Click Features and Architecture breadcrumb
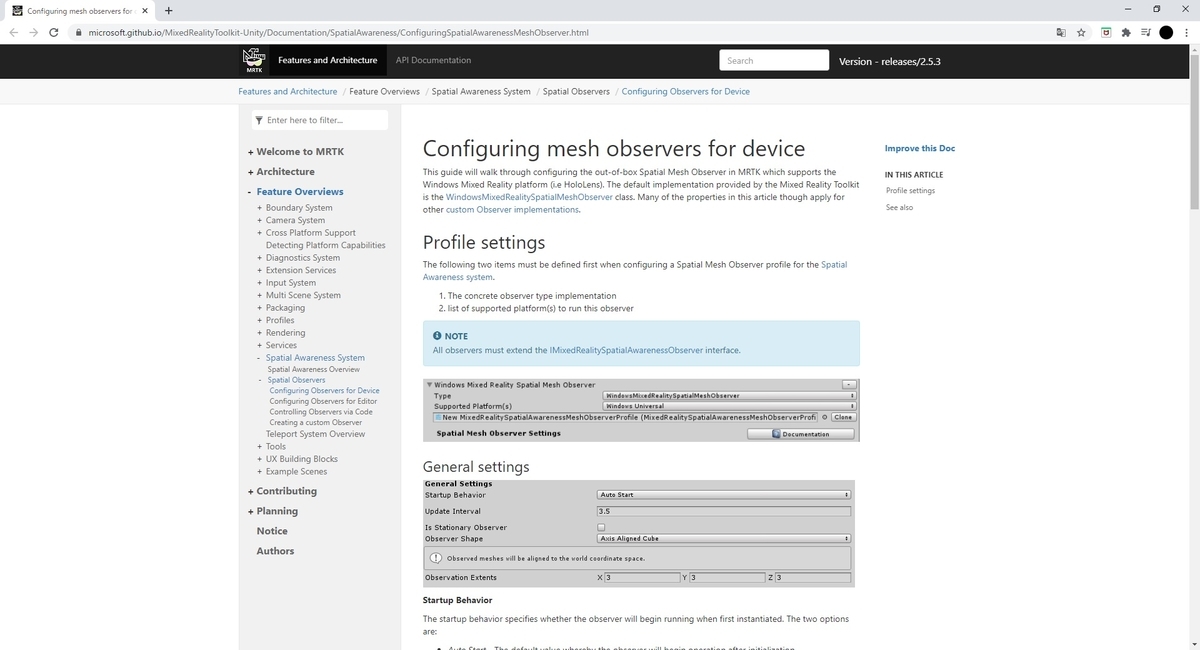Viewport: 1200px width, 650px height. pyautogui.click(x=288, y=91)
